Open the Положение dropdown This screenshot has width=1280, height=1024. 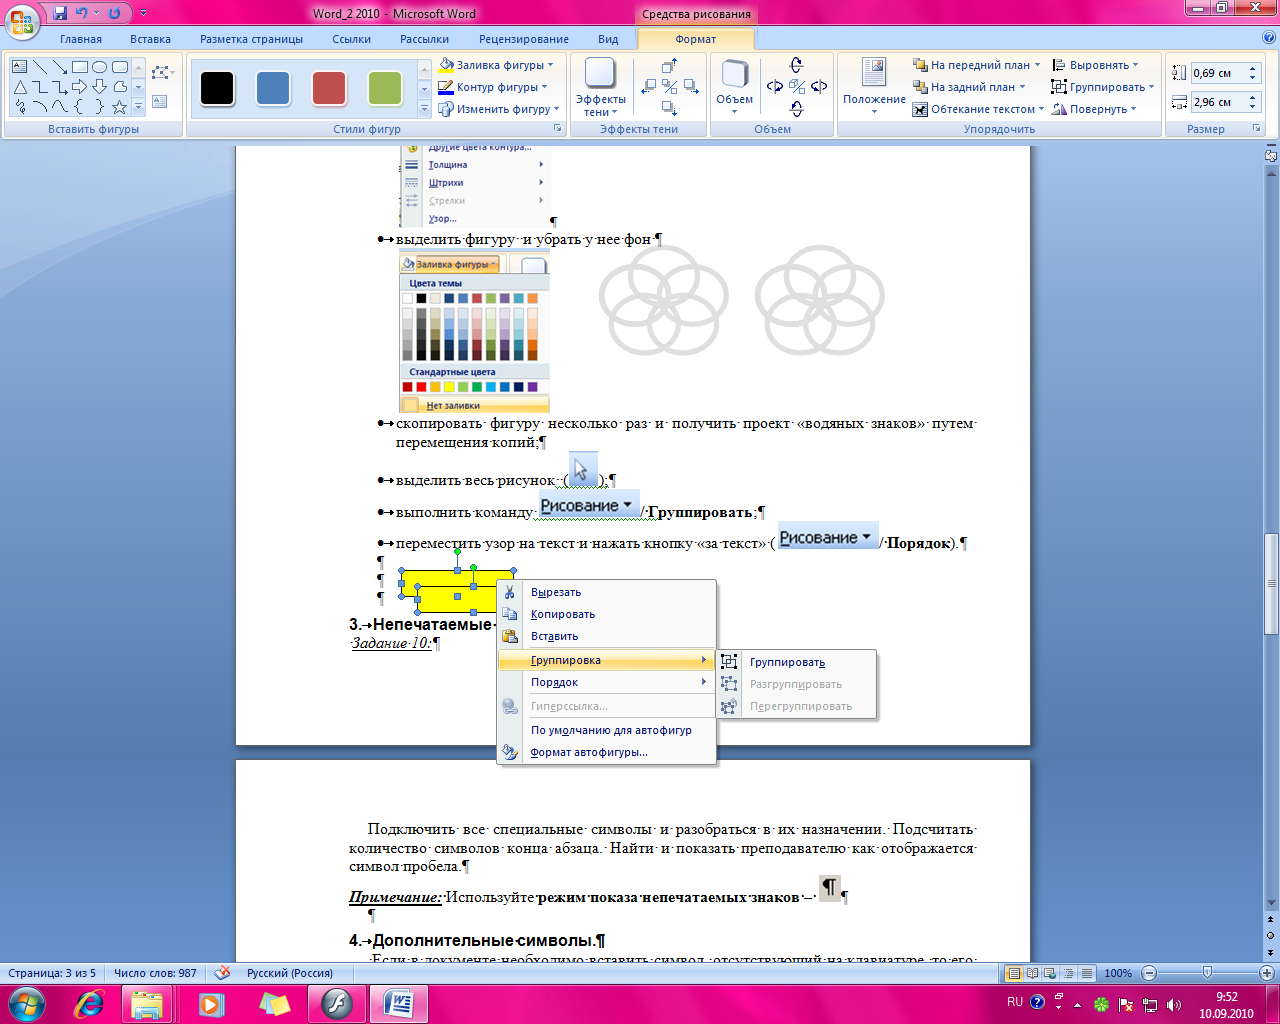[874, 87]
